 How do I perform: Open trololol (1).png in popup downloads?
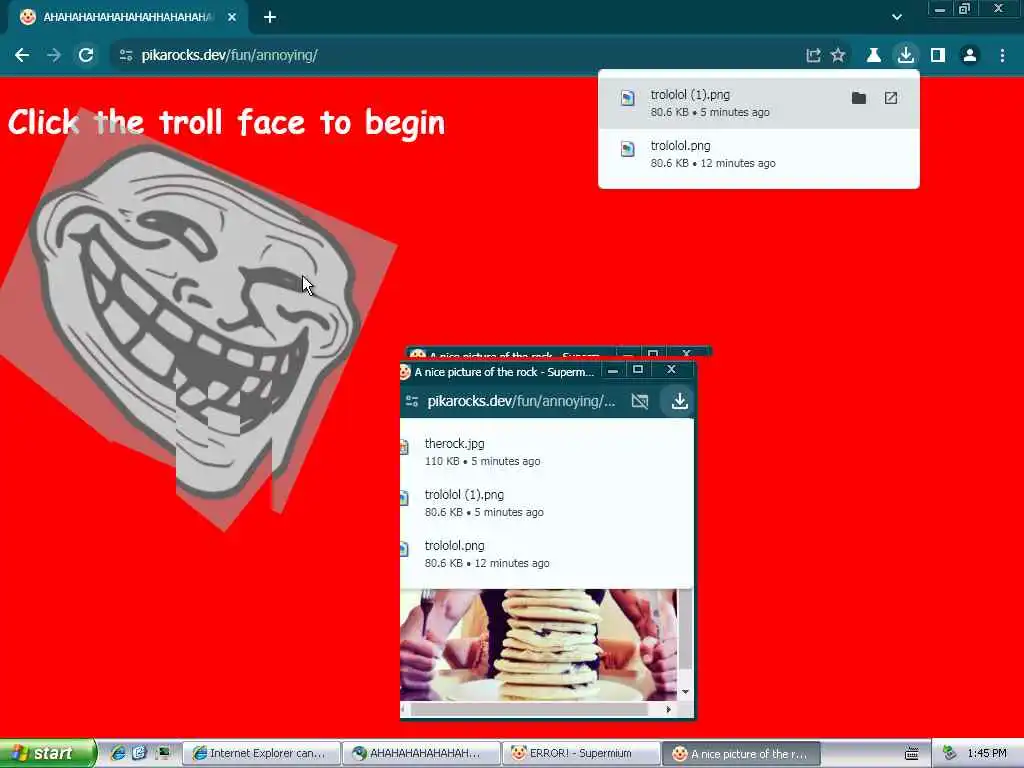(547, 503)
